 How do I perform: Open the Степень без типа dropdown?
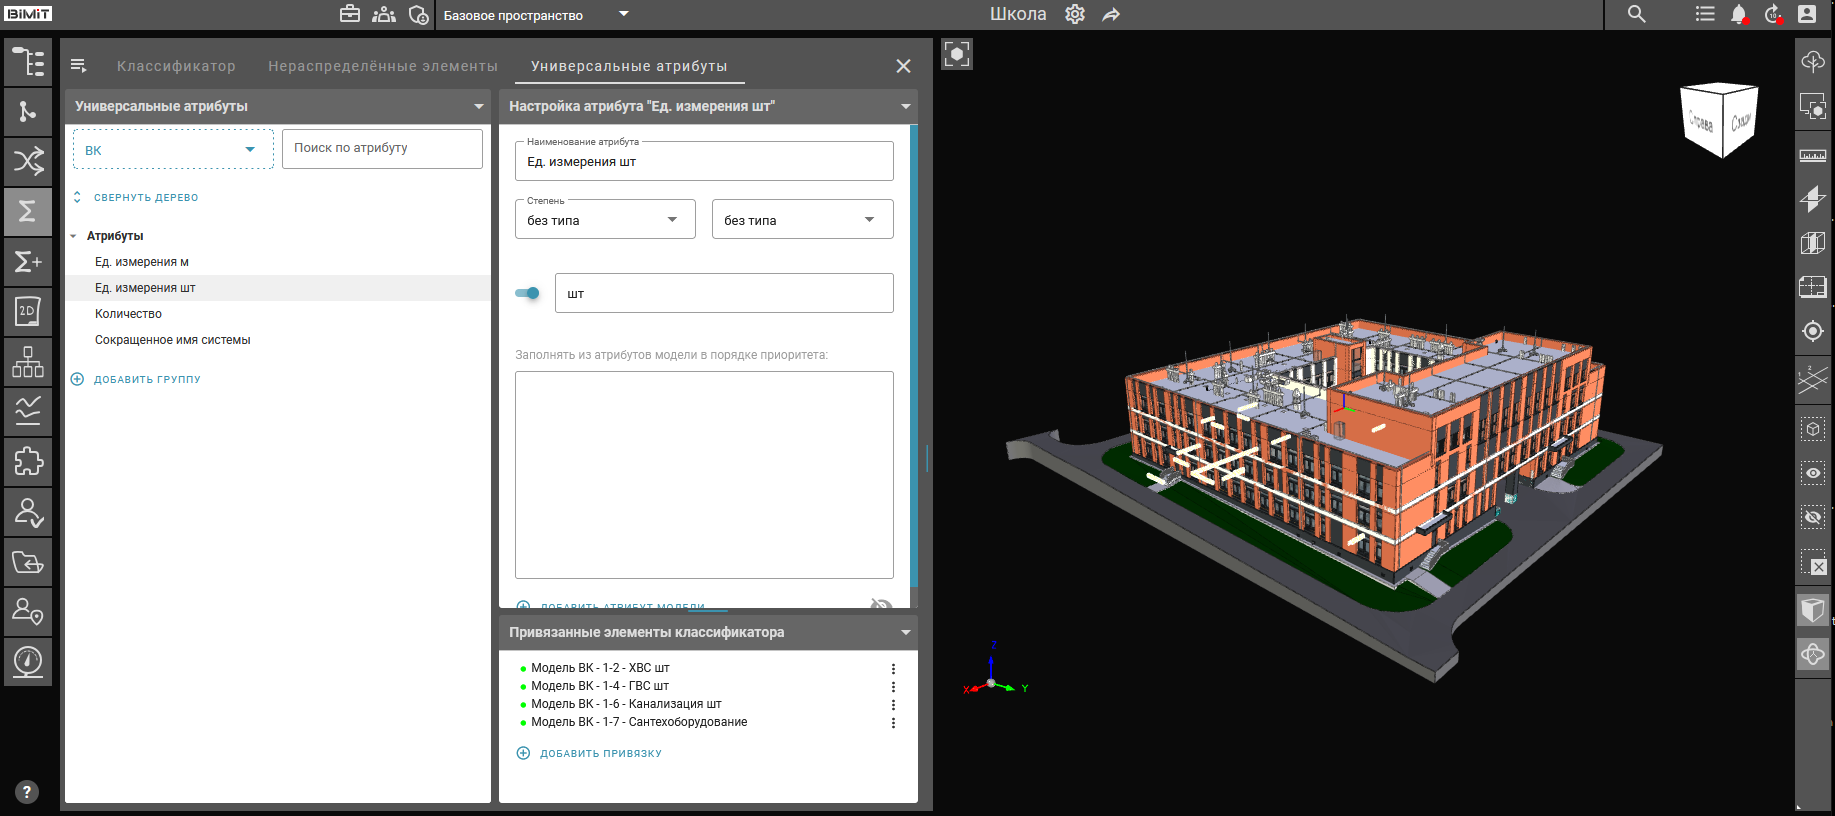[x=605, y=219]
